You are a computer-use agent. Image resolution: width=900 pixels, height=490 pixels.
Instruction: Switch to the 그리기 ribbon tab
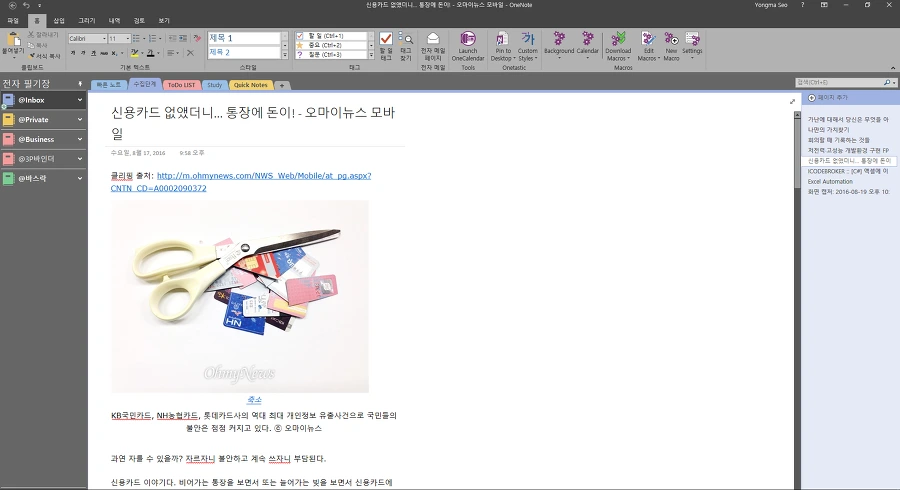[87, 21]
